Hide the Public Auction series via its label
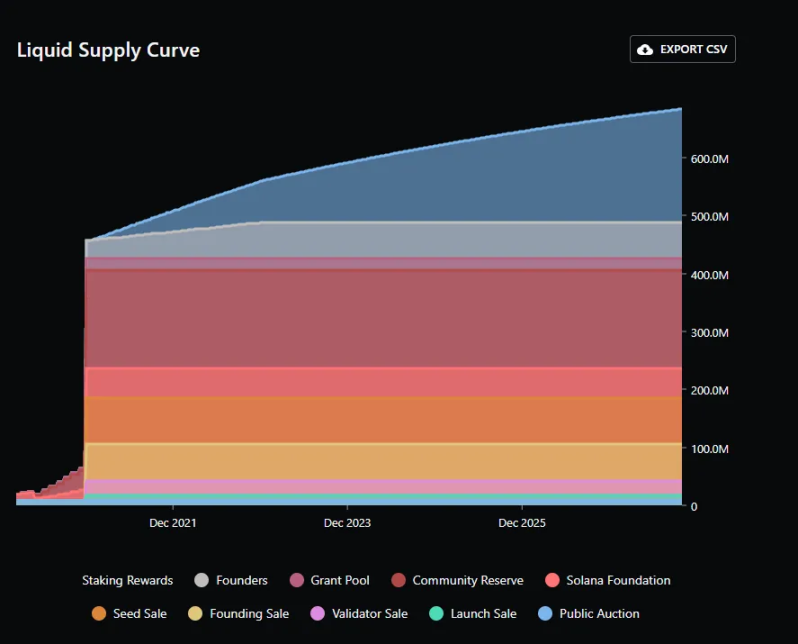 point(599,613)
